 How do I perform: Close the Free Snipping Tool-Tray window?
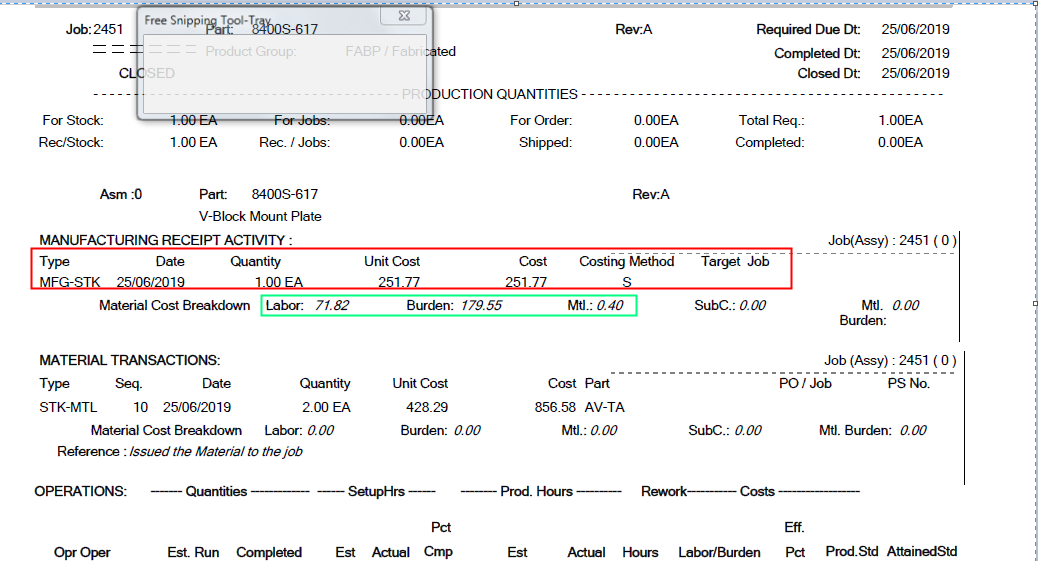tap(404, 16)
